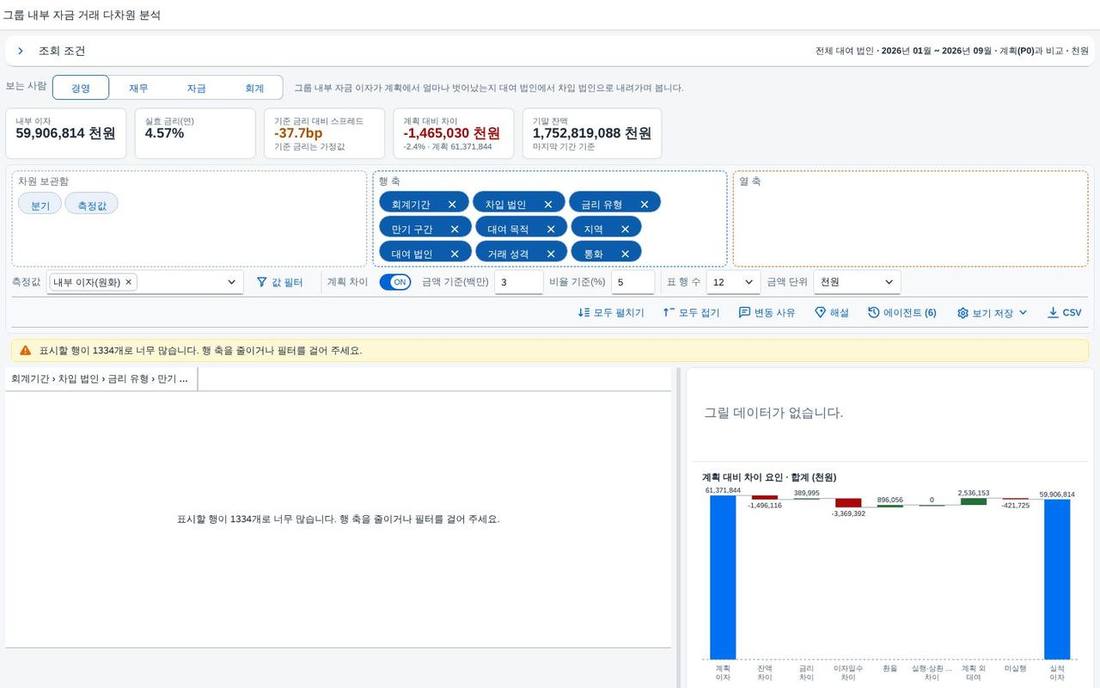Remove 회계기간 from the row axis

(x=452, y=204)
